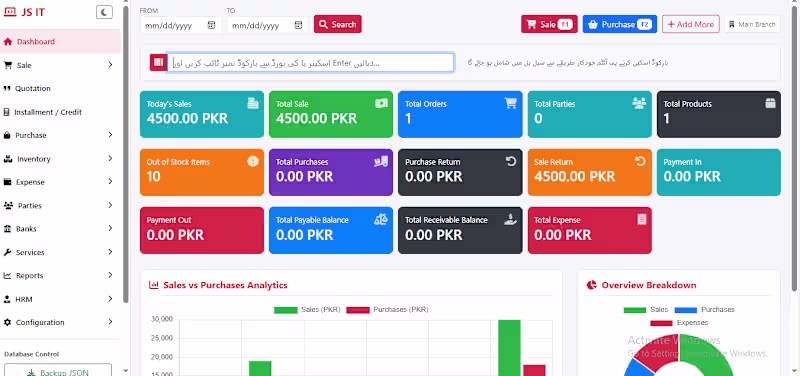Expand the Sale sidebar chevron
This screenshot has width=800, height=376.
[x=110, y=65]
